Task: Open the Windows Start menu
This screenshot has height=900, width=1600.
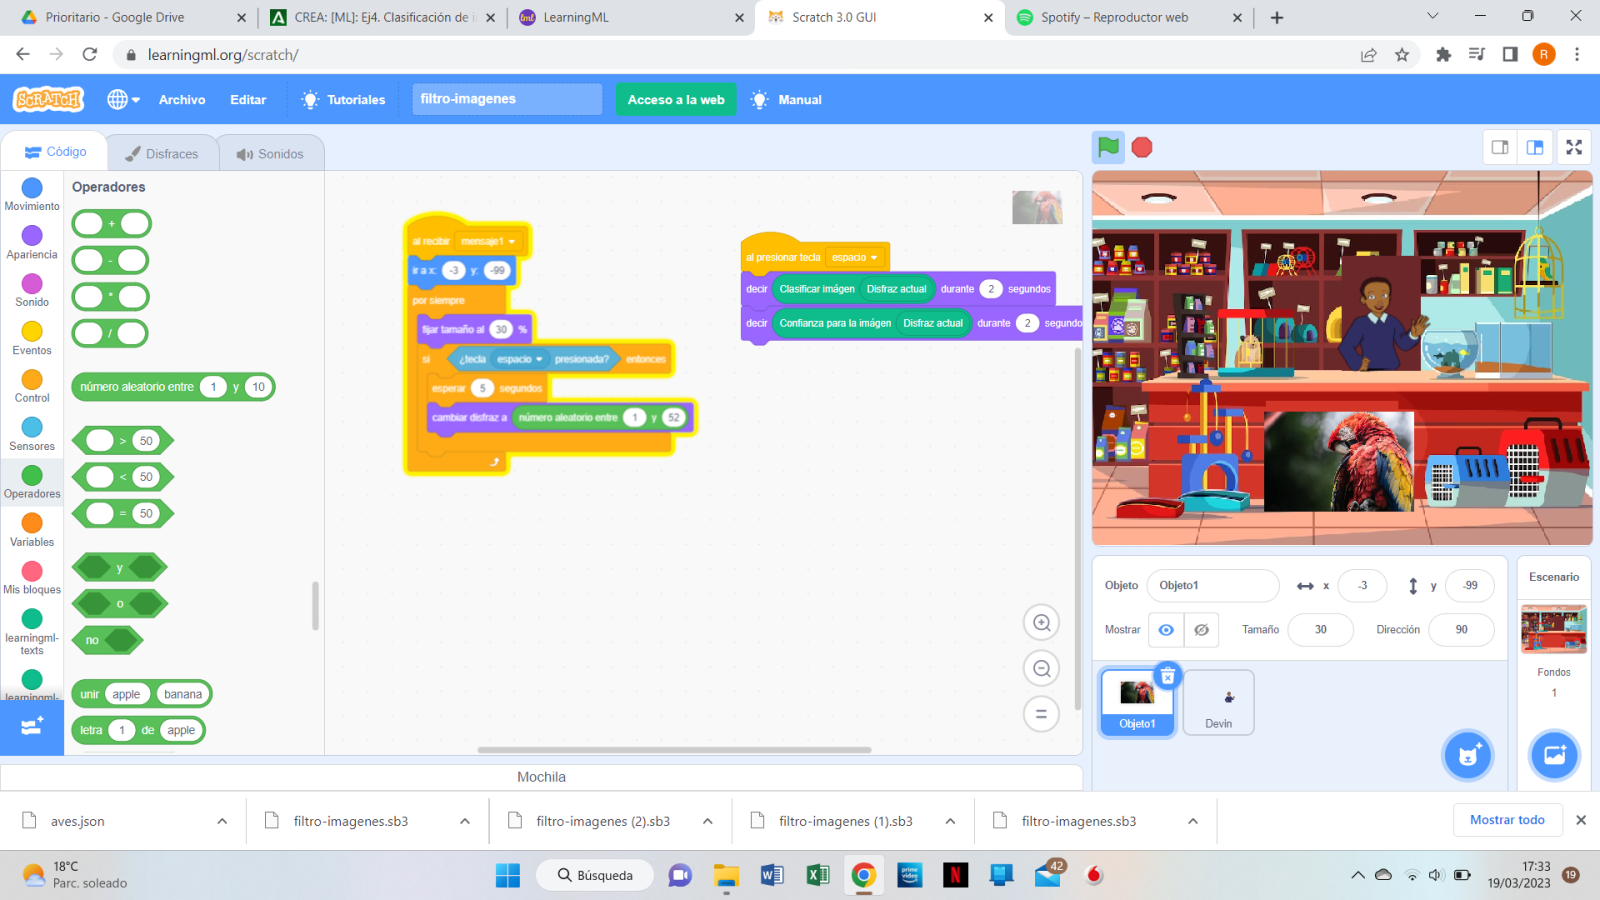Action: [508, 876]
